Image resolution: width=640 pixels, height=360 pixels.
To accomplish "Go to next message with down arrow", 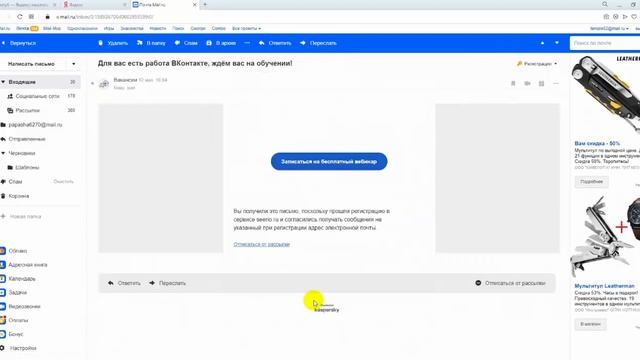I will coord(557,43).
